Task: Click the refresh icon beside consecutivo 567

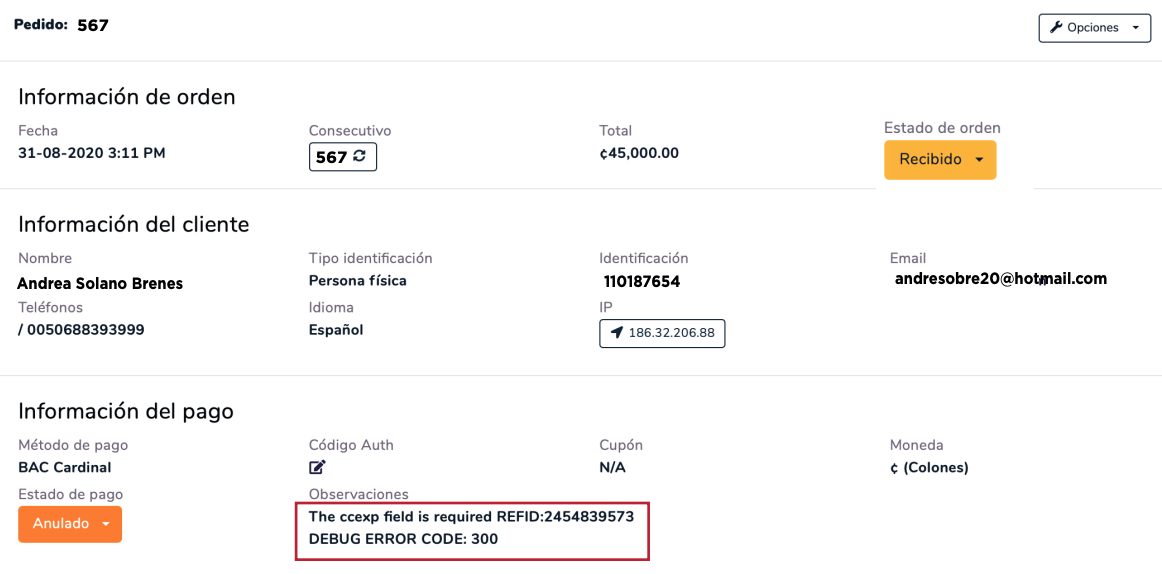Action: (x=359, y=157)
